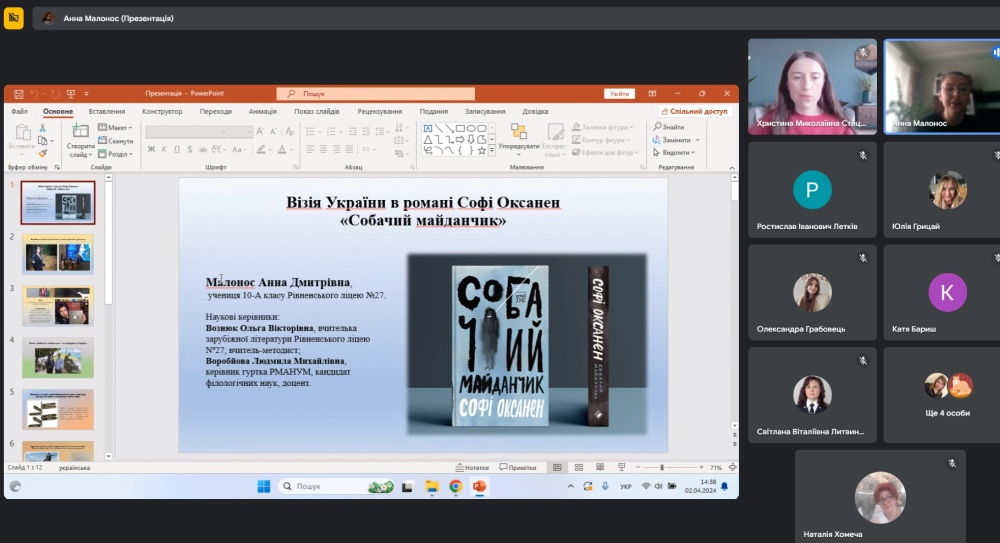Toggle Примітки comments pane

click(x=517, y=467)
